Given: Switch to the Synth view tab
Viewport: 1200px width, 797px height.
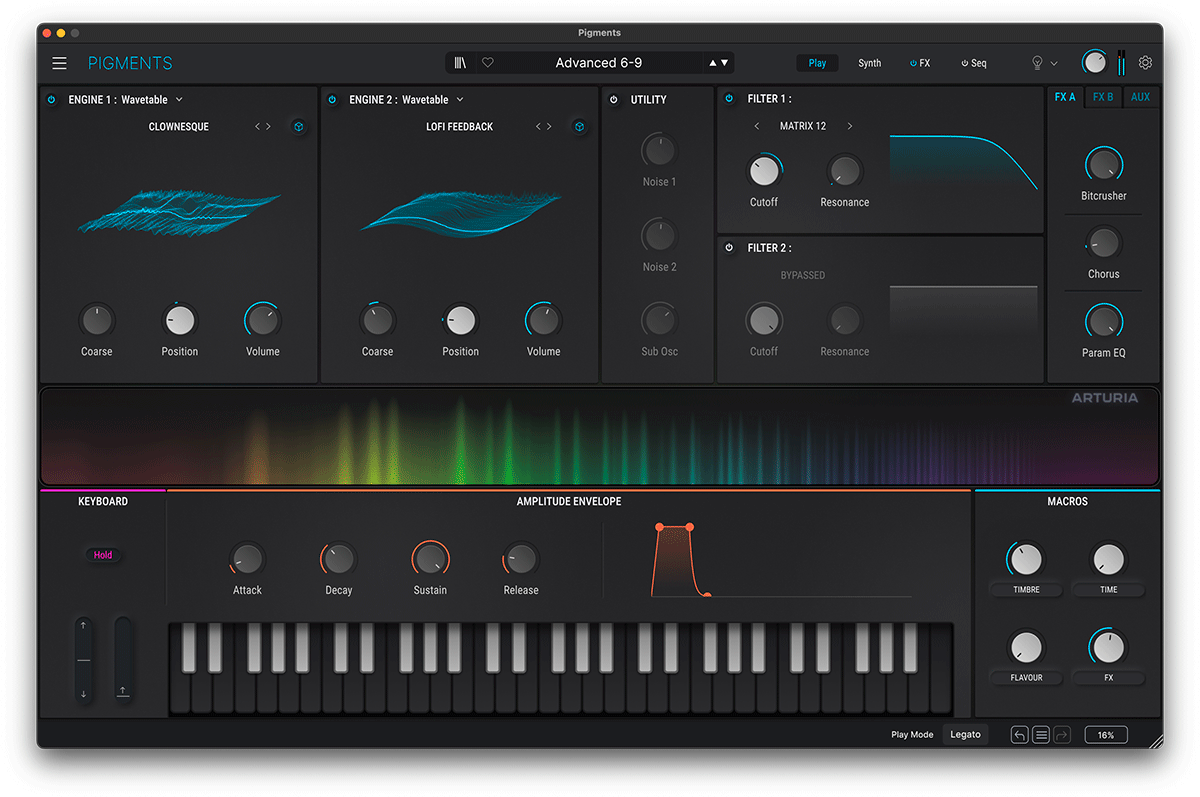Looking at the screenshot, I should 870,63.
